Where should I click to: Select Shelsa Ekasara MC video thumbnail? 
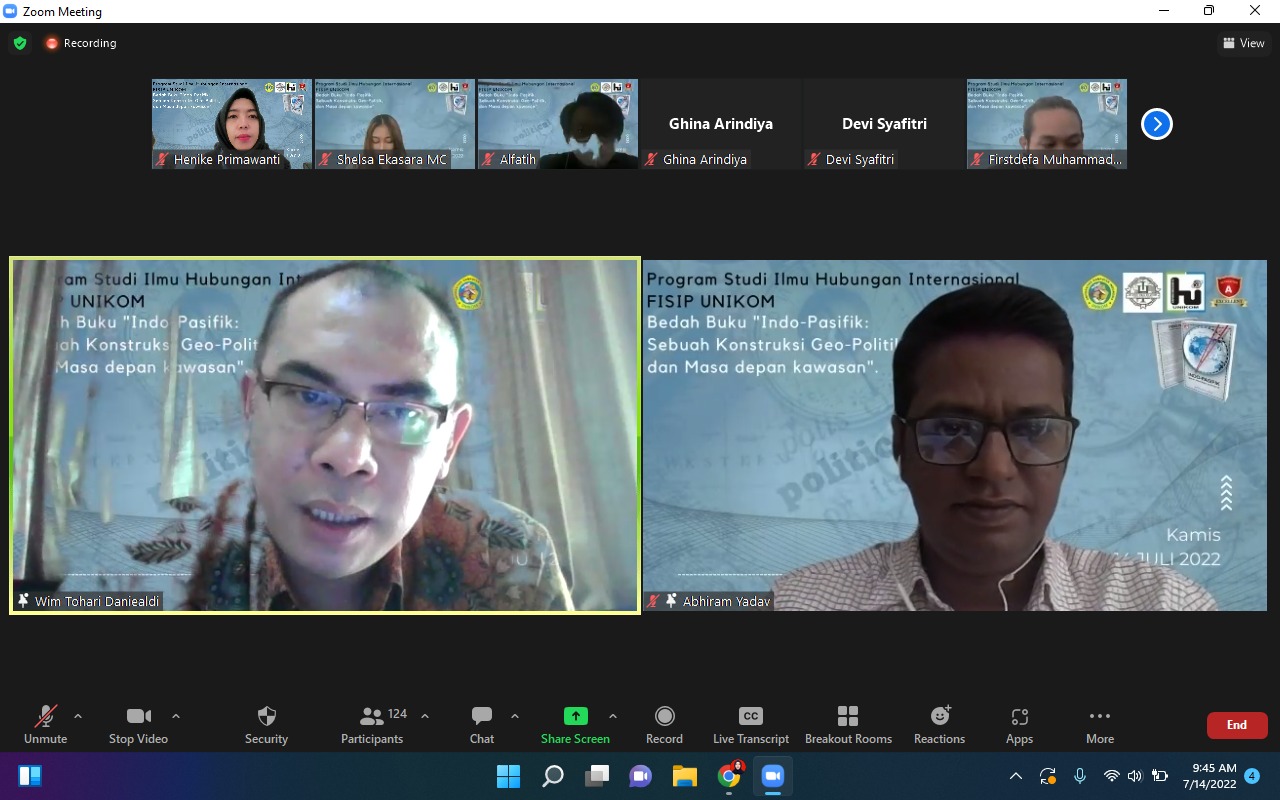point(395,124)
